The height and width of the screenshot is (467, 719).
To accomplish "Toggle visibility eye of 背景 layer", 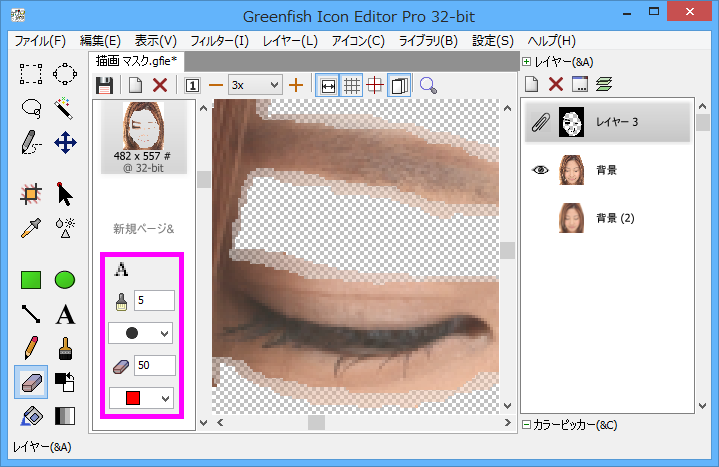I will tap(541, 170).
